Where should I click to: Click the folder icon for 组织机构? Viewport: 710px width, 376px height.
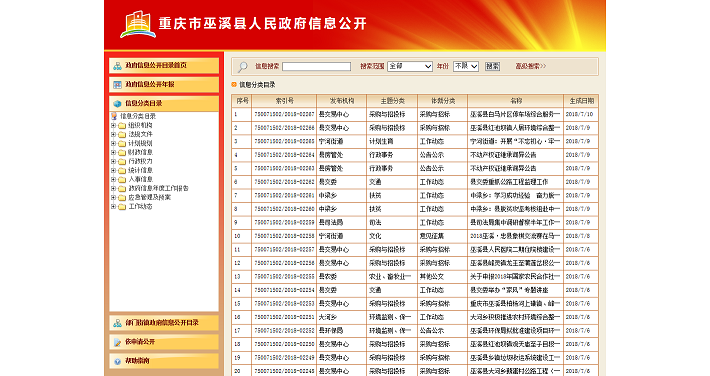[x=122, y=125]
